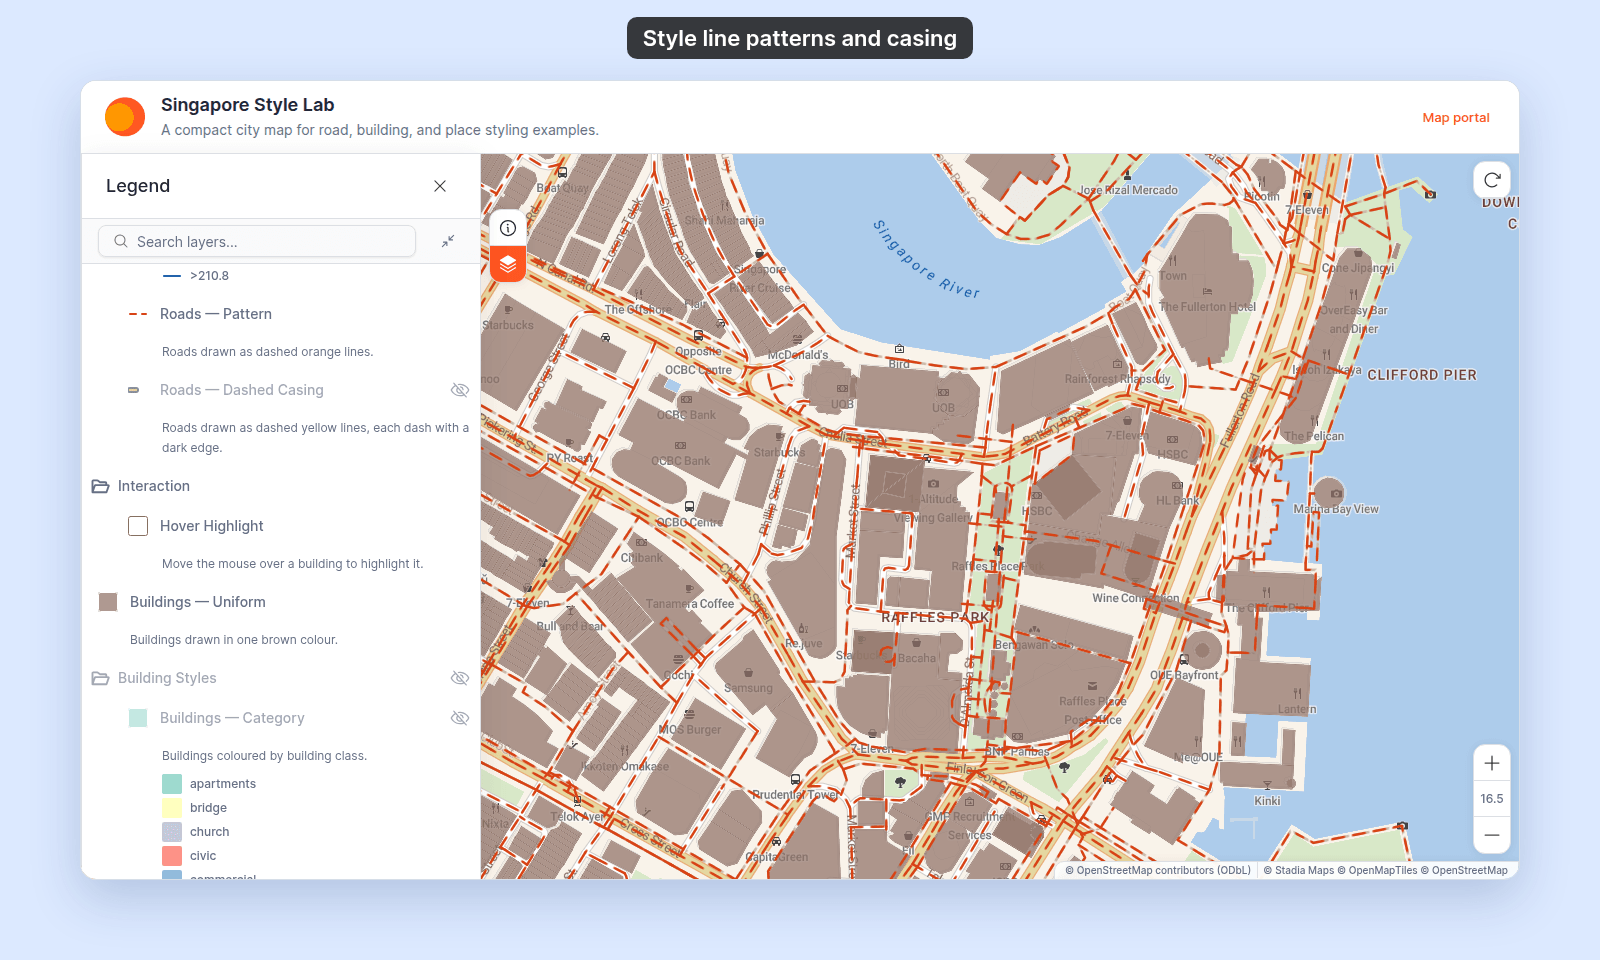Toggle the orange layers button
Screen dimensions: 1600x960
click(x=508, y=264)
